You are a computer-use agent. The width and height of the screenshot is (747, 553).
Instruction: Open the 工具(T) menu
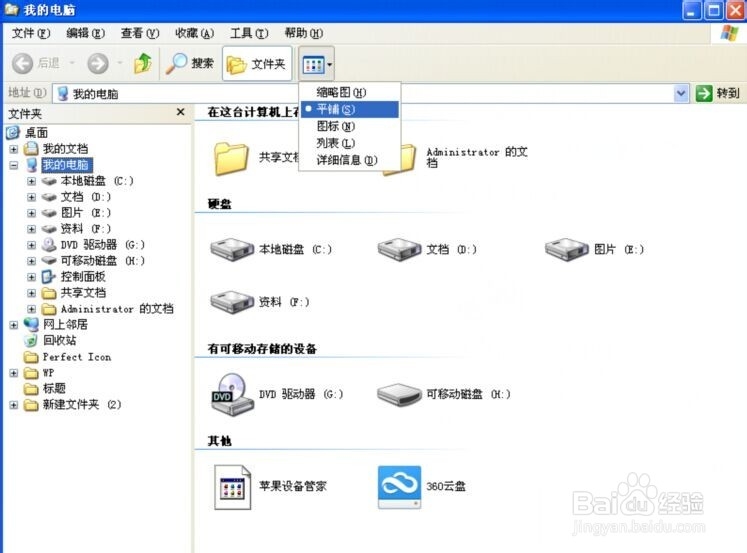coord(249,33)
